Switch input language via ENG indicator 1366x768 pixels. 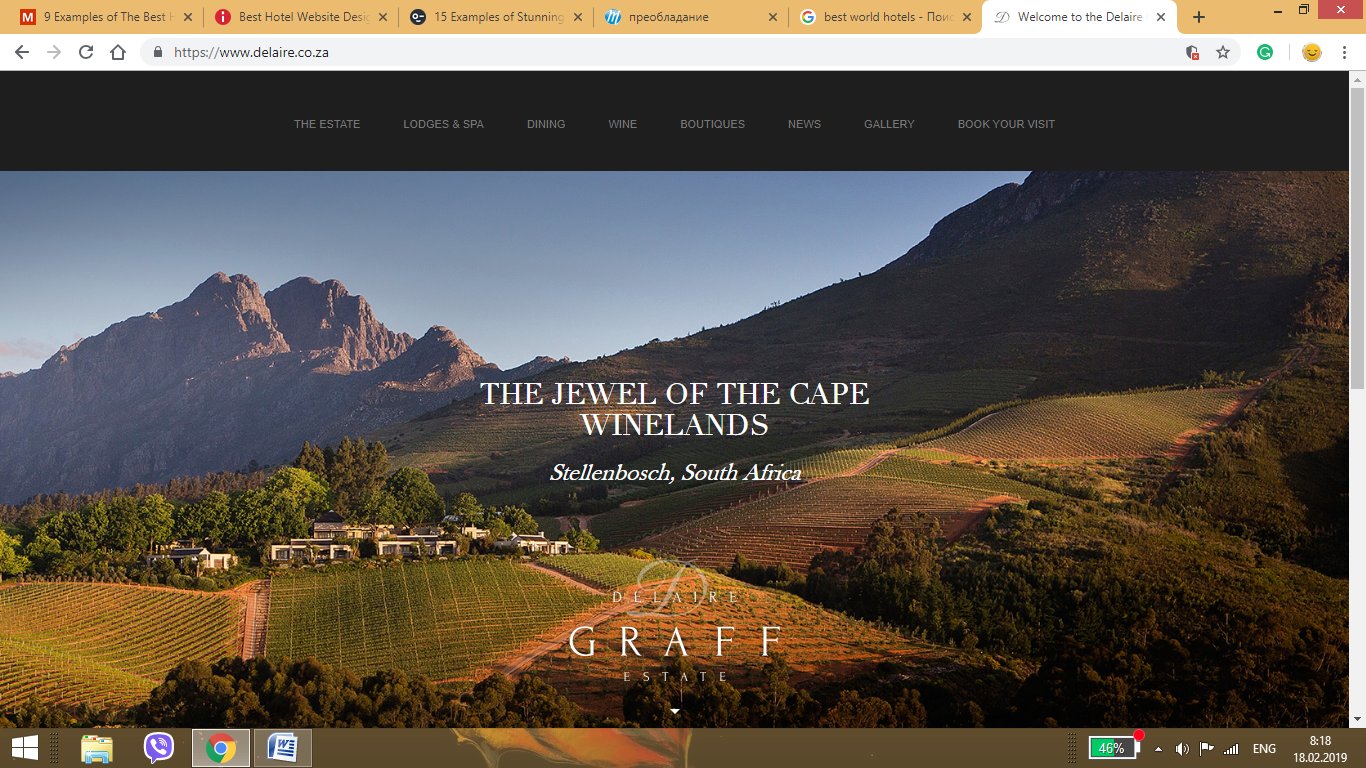coord(1264,749)
